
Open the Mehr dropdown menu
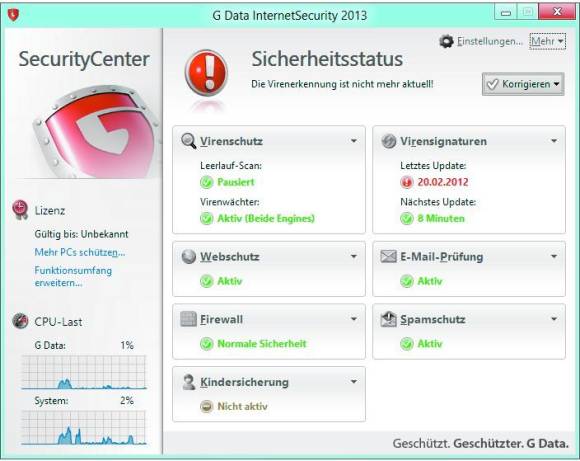click(x=547, y=41)
